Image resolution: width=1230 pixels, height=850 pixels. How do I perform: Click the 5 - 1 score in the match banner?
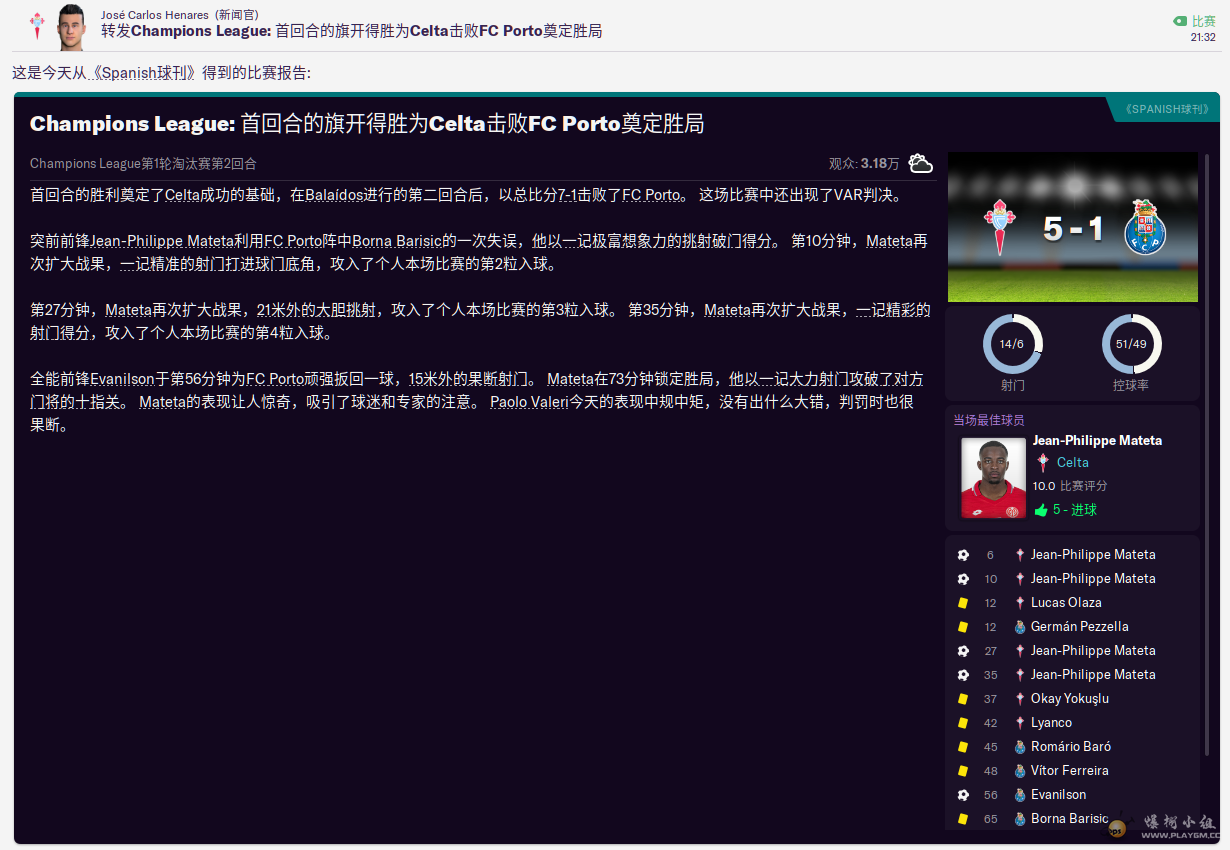[1072, 229]
